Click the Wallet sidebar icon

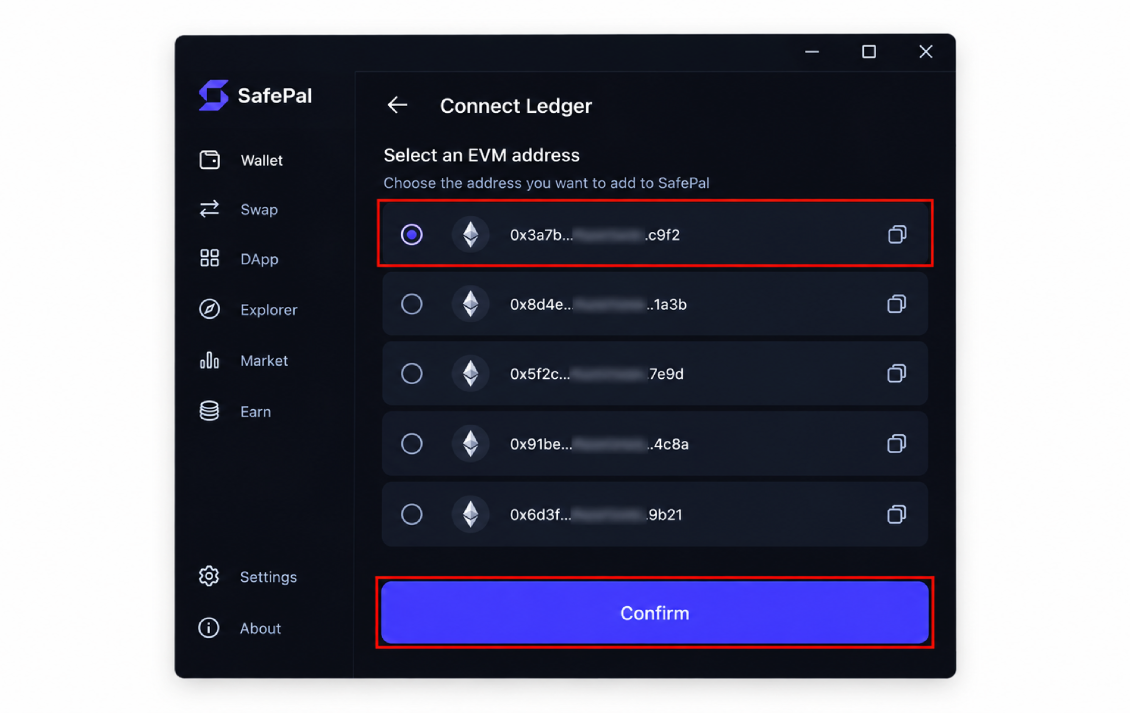point(210,160)
